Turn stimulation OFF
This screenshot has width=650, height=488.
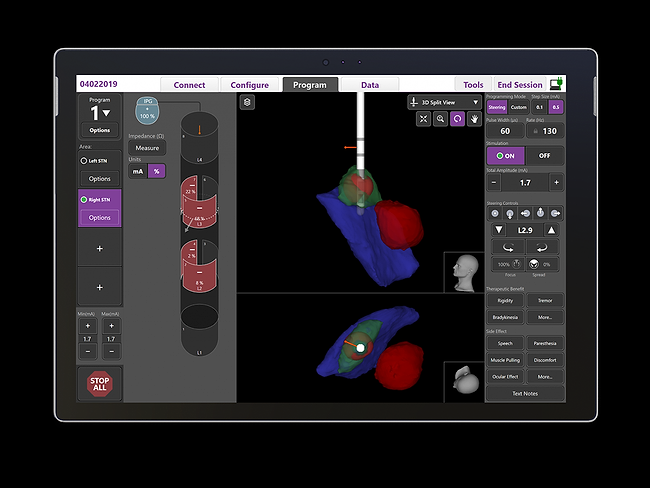click(x=544, y=156)
